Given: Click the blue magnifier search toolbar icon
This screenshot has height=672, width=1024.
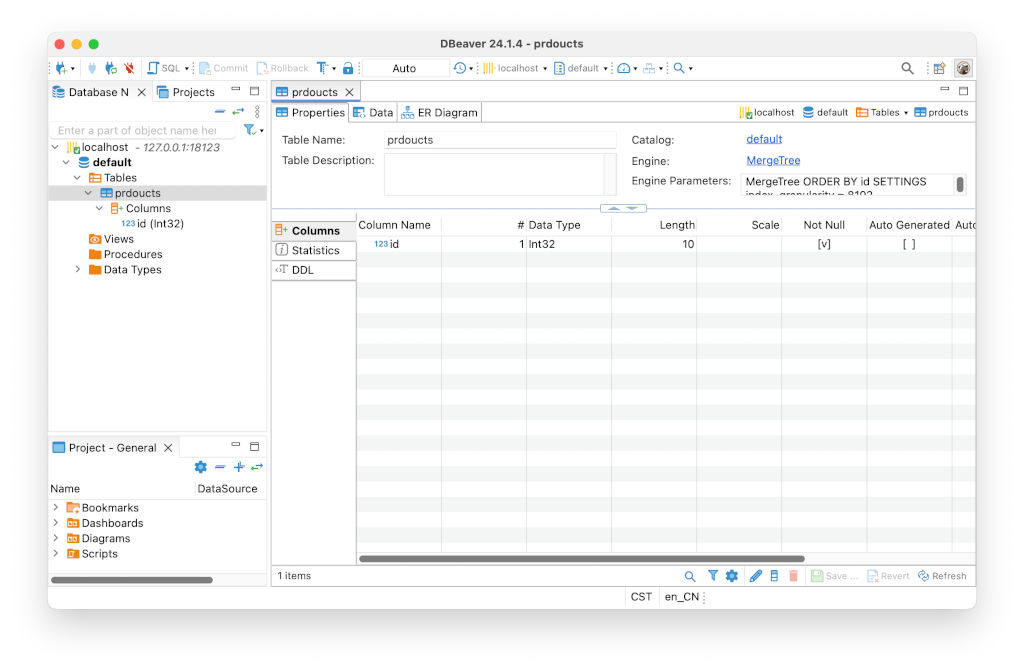Looking at the screenshot, I should click(679, 68).
